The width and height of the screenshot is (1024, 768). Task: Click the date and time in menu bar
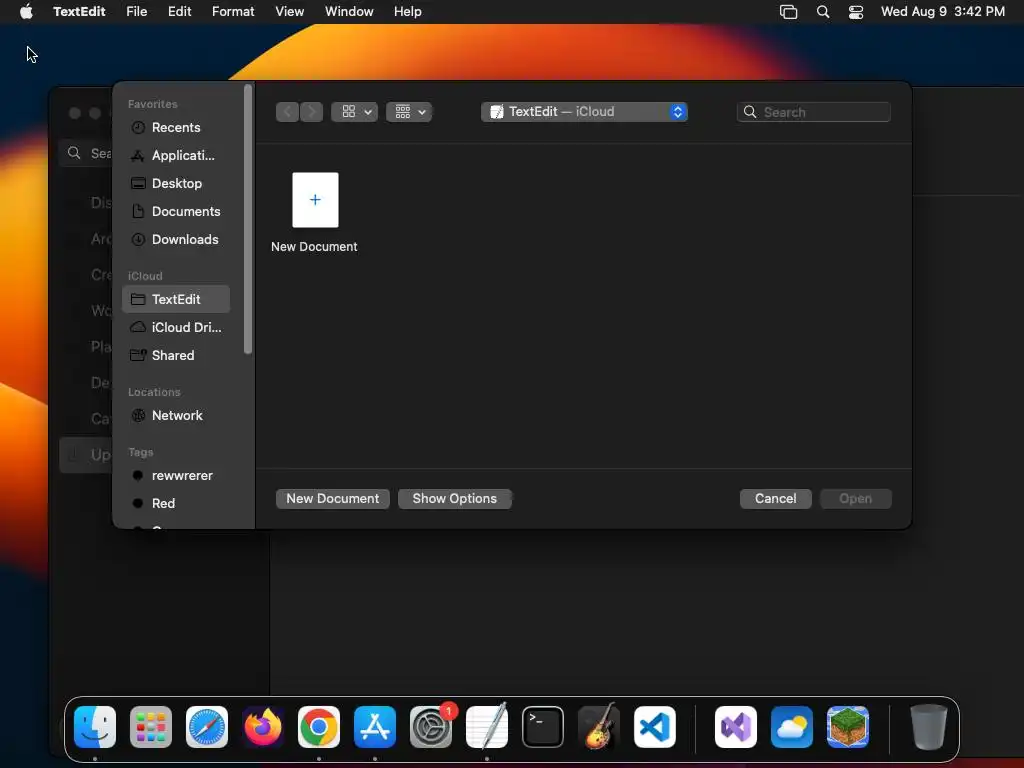coord(942,11)
